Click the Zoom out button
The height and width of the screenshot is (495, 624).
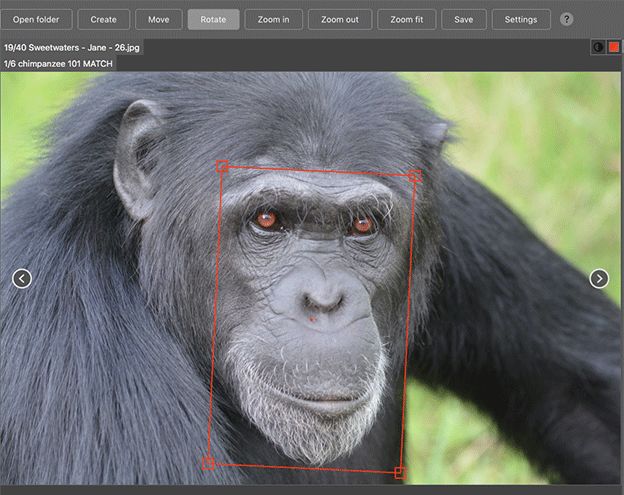pos(340,19)
